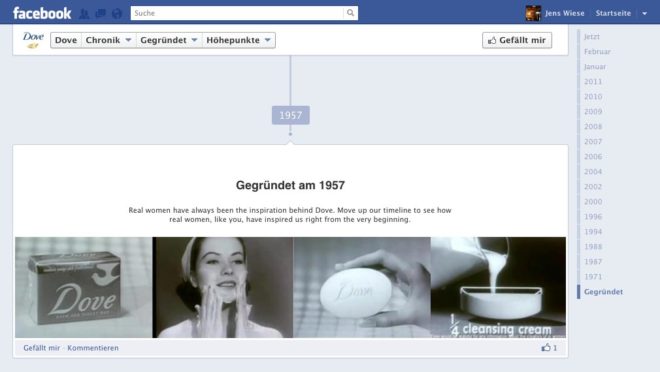Jump to 2011 in timeline sidebar
Screen dimensions: 660x372
pos(593,82)
